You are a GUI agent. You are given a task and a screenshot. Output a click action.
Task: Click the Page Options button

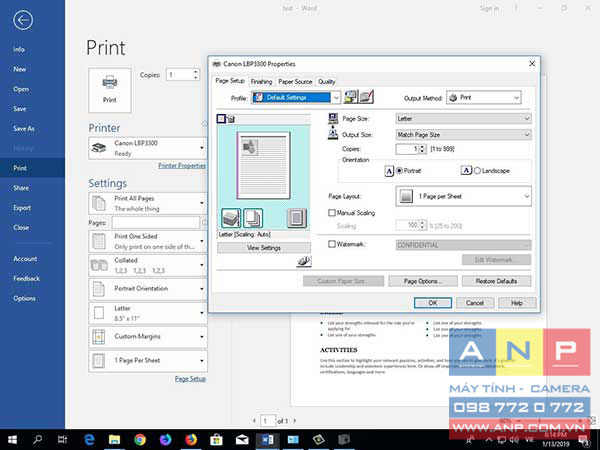click(423, 281)
